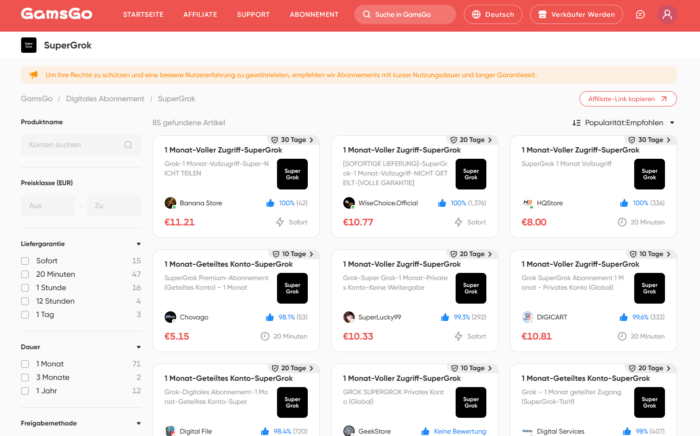Click the Banana Store seller avatar
Screen dimensions: 700x436
[x=170, y=203]
